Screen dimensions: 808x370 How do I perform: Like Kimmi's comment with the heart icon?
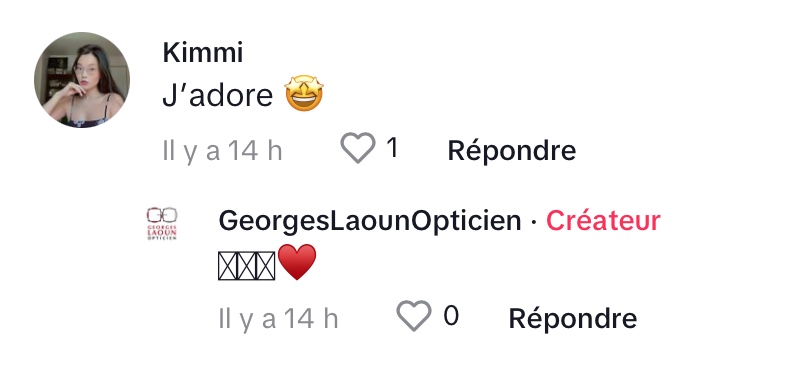(x=358, y=148)
